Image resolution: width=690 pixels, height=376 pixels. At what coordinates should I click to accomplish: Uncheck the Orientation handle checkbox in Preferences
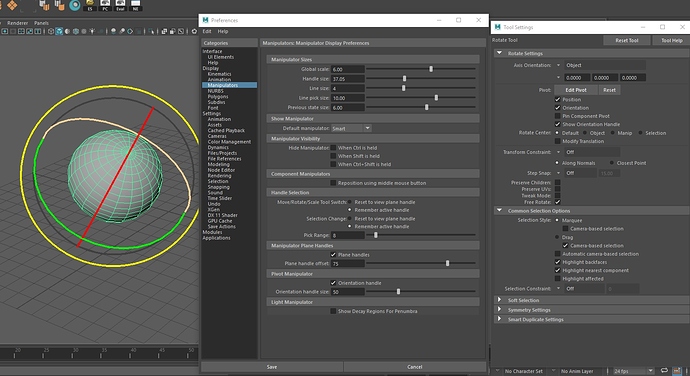point(333,283)
